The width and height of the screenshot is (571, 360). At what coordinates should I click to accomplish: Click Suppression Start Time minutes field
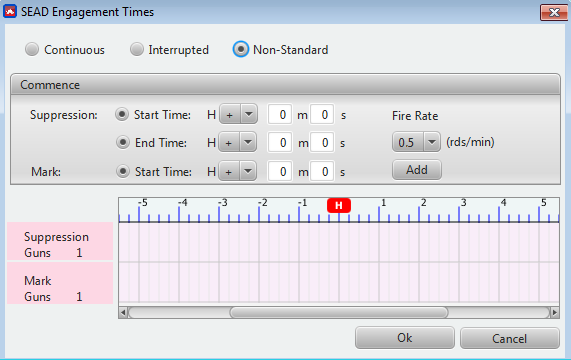click(x=280, y=115)
